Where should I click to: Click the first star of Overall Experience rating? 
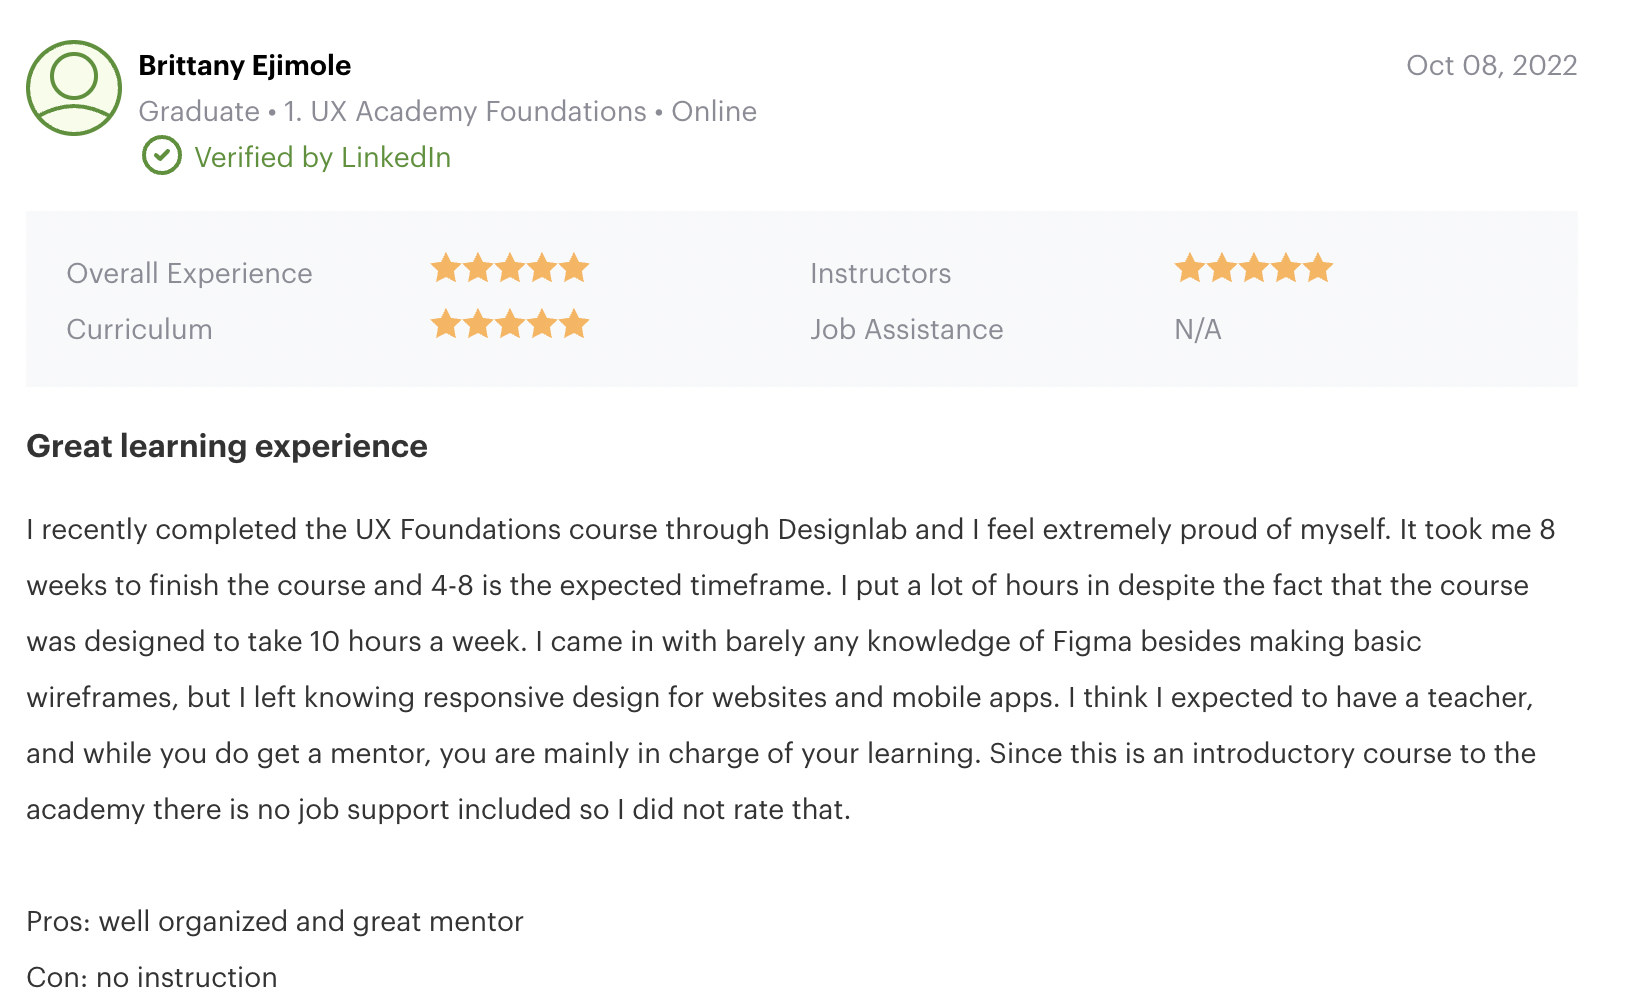[446, 268]
